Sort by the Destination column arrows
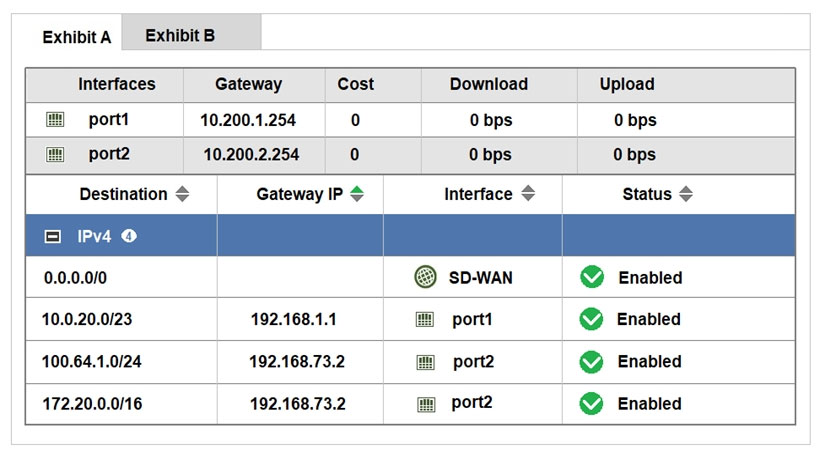This screenshot has width=825, height=459. [x=182, y=194]
